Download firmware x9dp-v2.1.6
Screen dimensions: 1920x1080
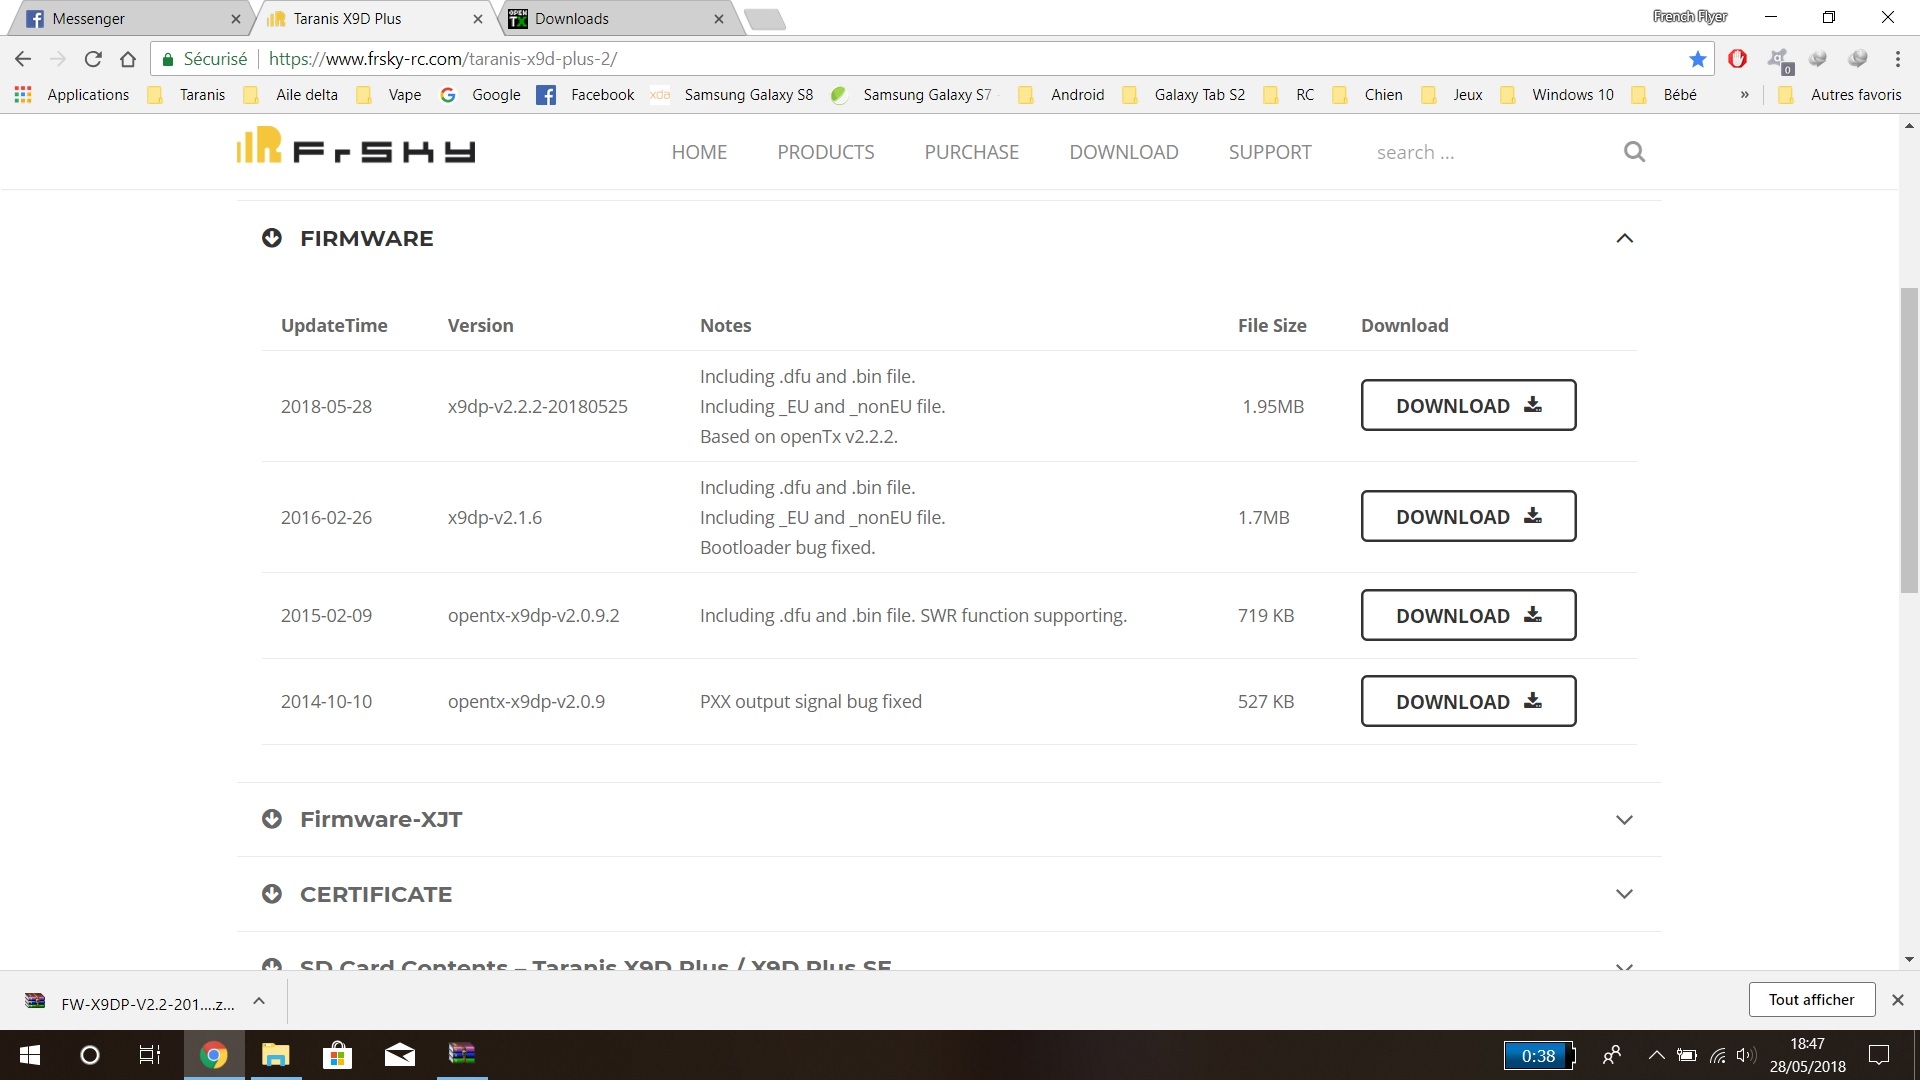(x=1468, y=516)
